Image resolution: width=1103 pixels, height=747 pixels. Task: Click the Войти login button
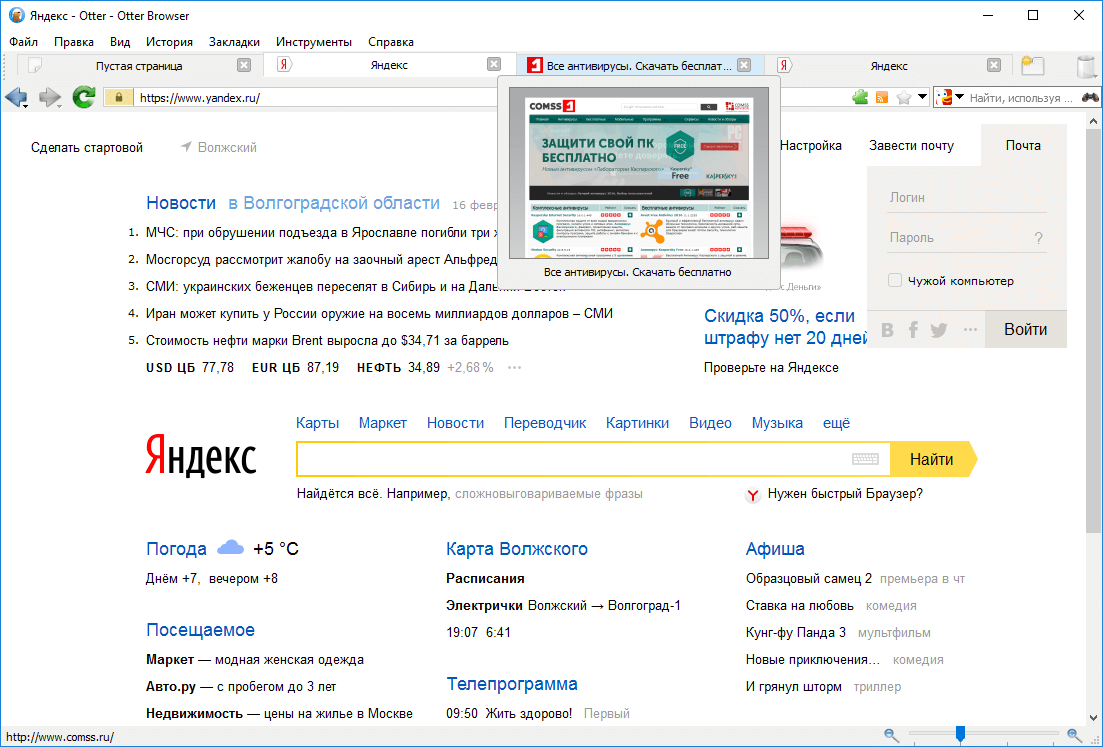tap(1025, 329)
